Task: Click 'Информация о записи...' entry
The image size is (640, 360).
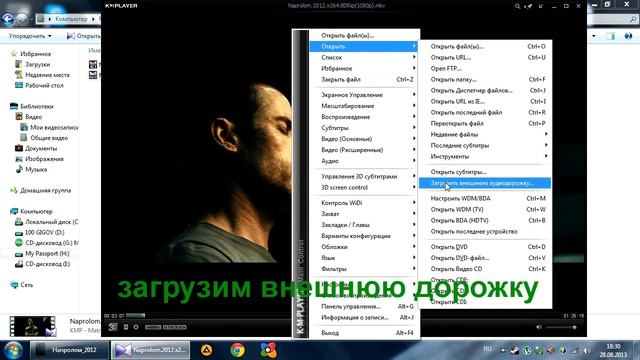Action: tap(364, 317)
